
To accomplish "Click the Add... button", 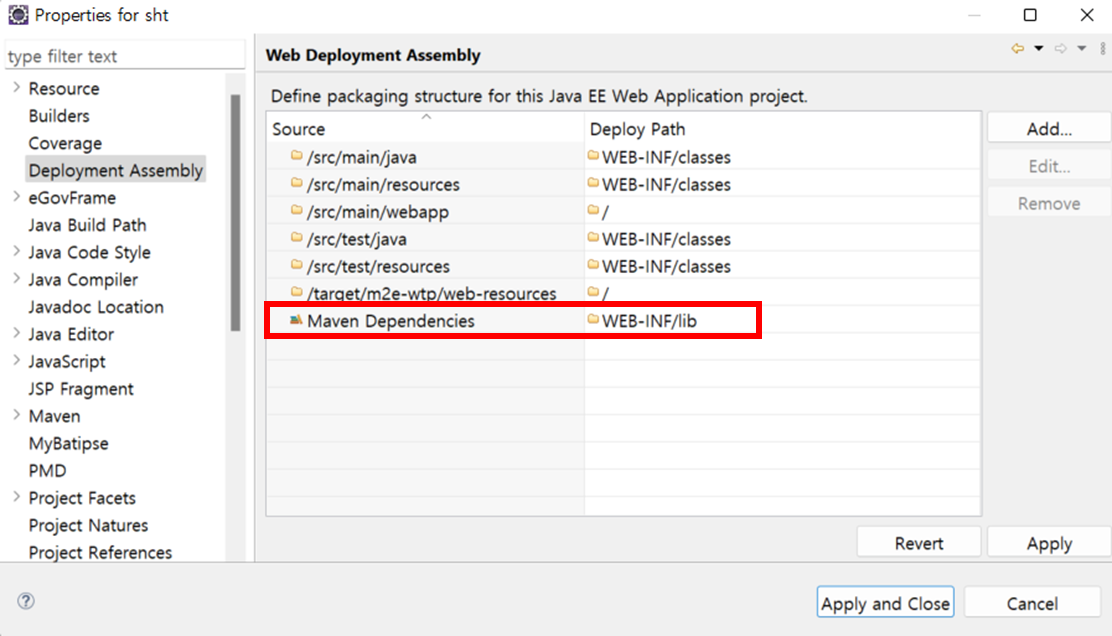I will pyautogui.click(x=1048, y=129).
